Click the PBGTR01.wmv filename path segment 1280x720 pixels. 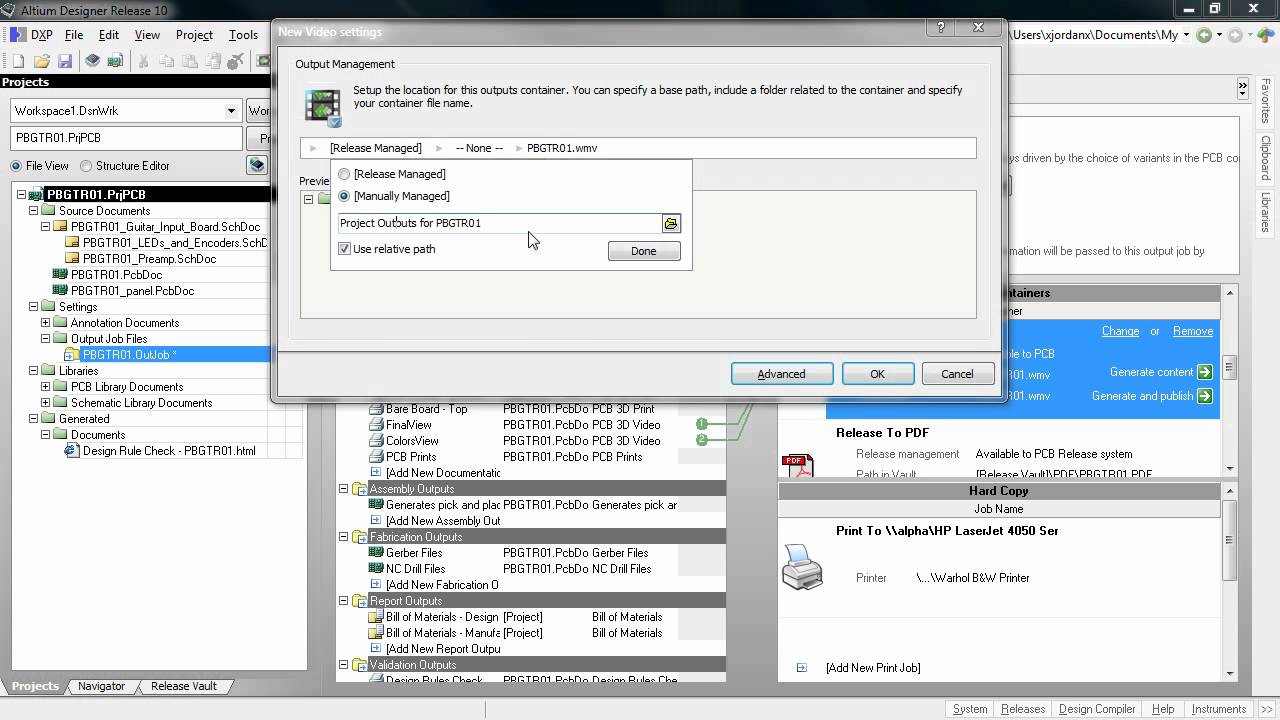tap(562, 148)
